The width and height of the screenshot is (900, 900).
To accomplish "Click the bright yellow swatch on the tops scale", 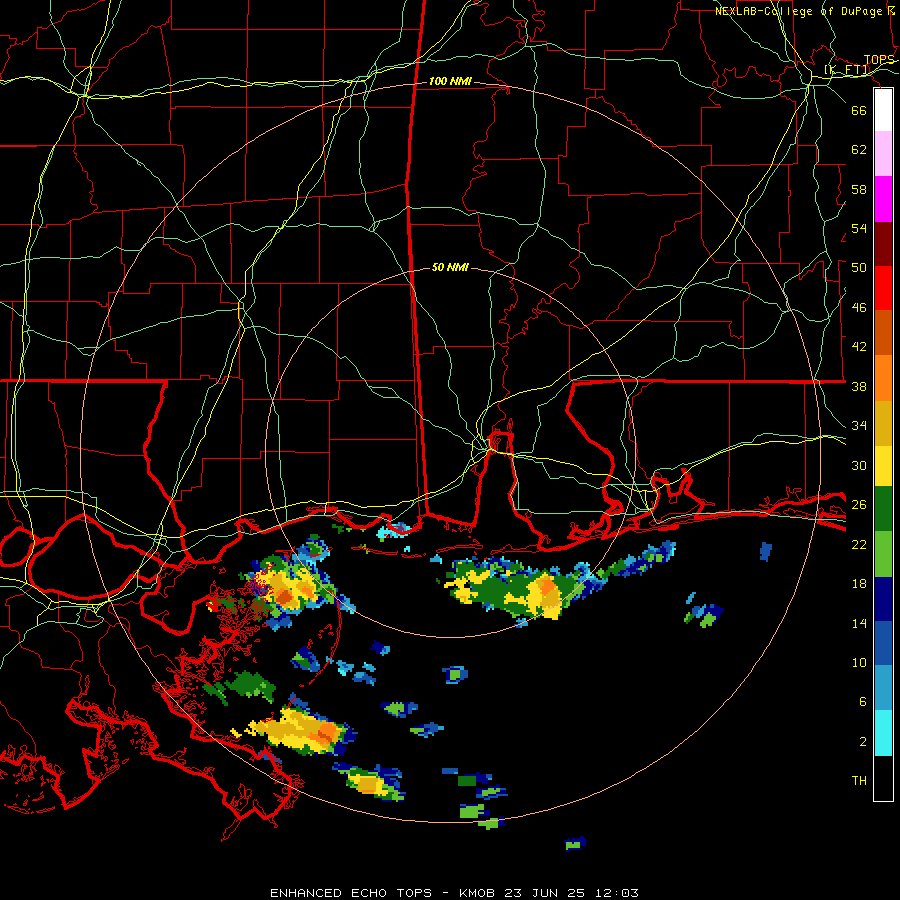I will pyautogui.click(x=883, y=466).
